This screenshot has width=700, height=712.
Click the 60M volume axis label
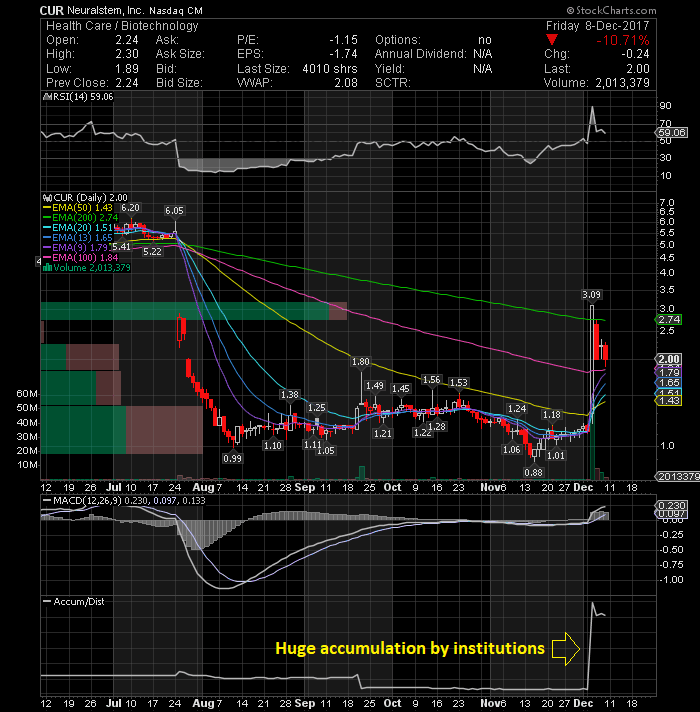(27, 394)
